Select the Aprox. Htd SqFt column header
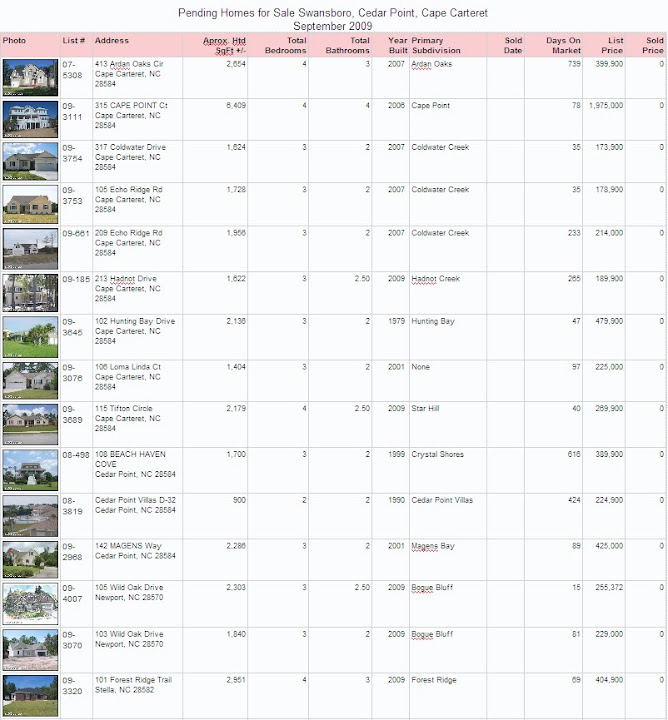The width and height of the screenshot is (668, 720). [x=224, y=45]
